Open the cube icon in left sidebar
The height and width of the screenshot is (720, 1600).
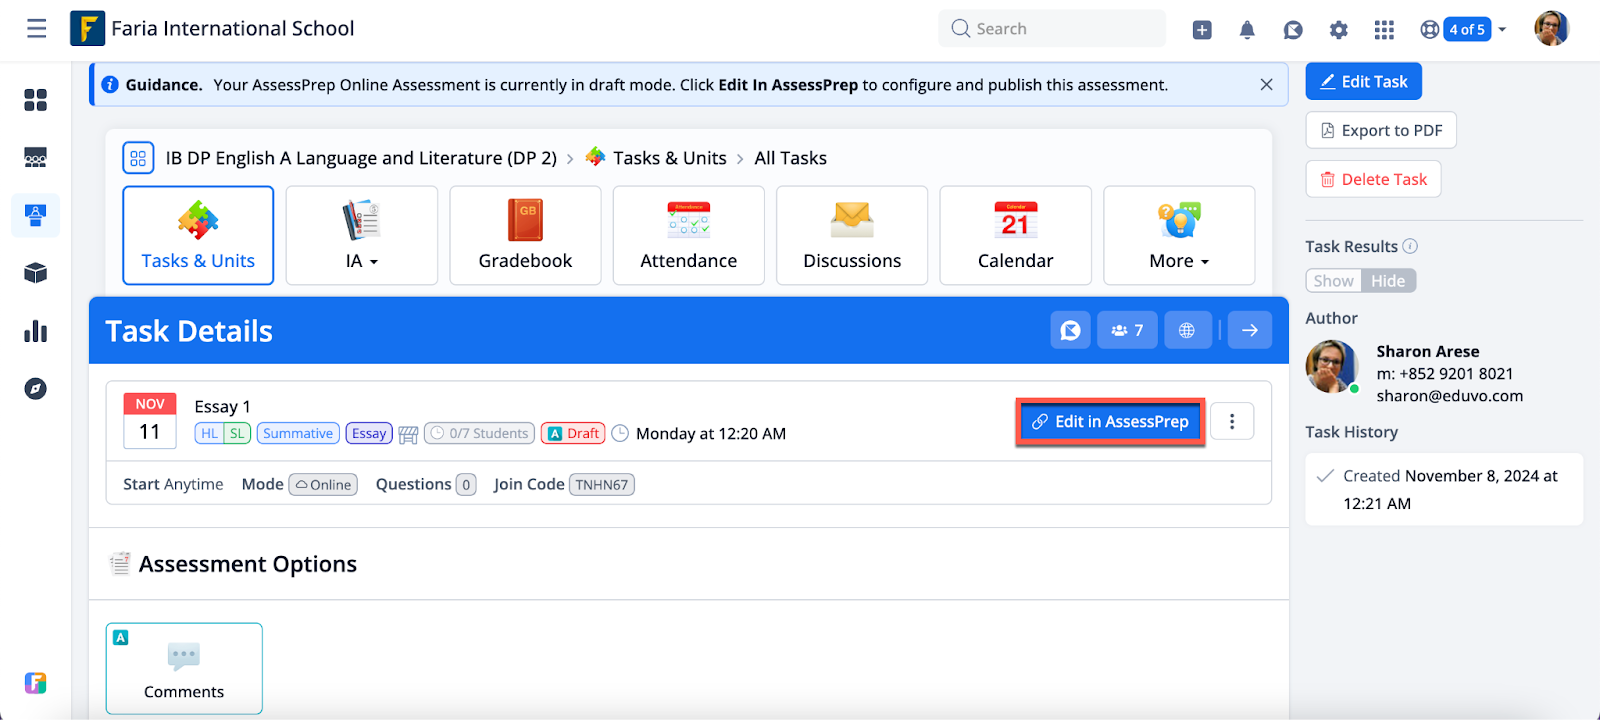pos(36,273)
